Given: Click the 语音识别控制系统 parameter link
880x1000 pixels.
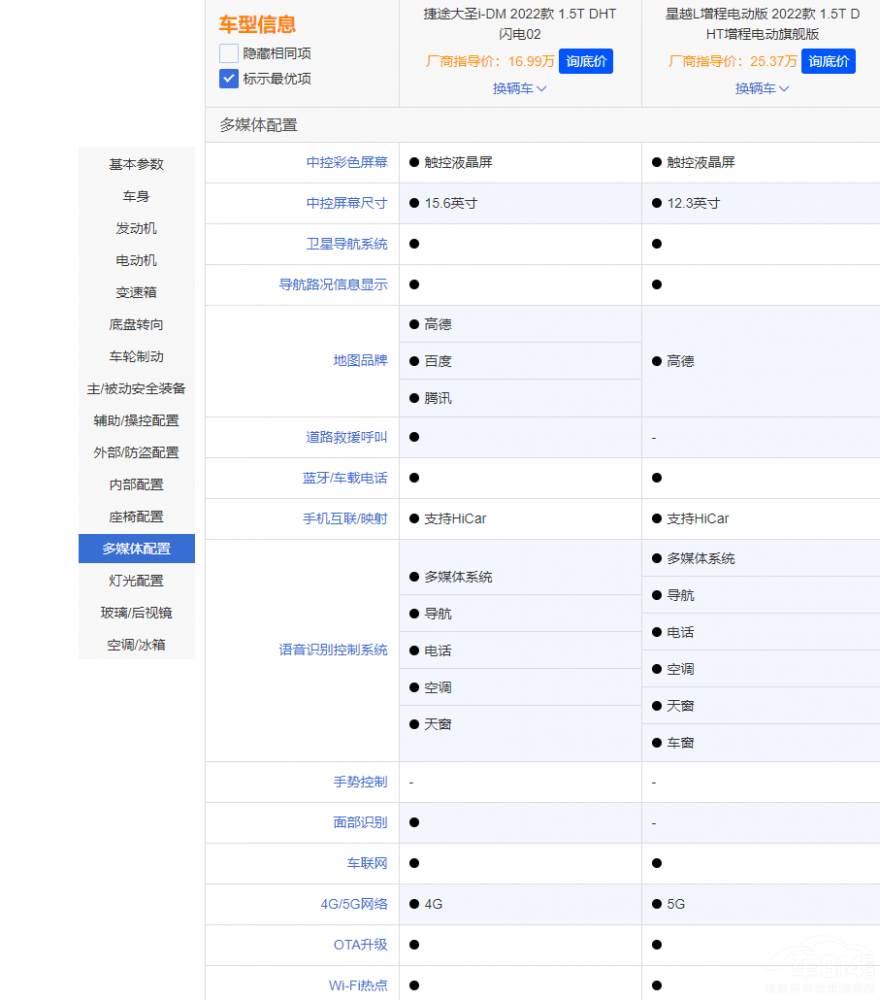Looking at the screenshot, I should 333,650.
